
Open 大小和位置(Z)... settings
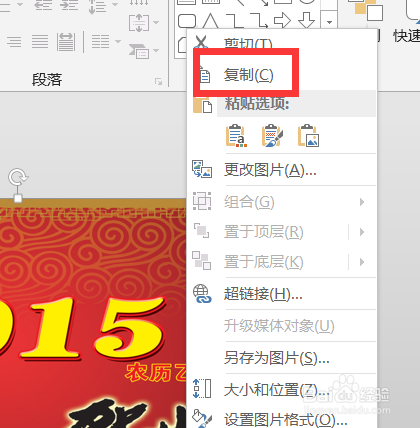point(276,389)
